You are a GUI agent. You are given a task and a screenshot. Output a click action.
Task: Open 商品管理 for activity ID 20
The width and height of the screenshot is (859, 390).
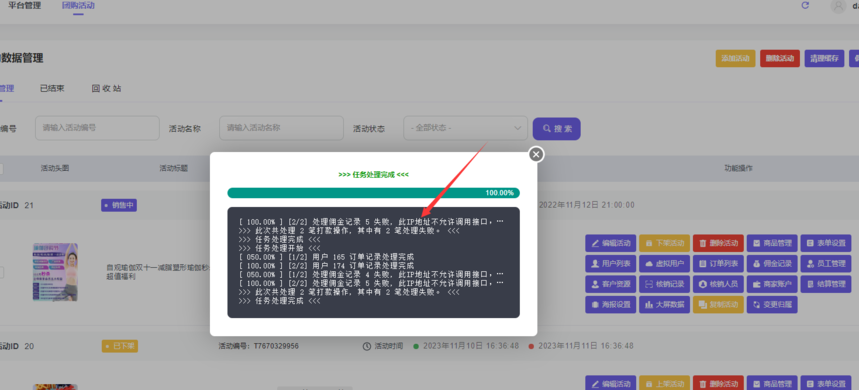771,383
